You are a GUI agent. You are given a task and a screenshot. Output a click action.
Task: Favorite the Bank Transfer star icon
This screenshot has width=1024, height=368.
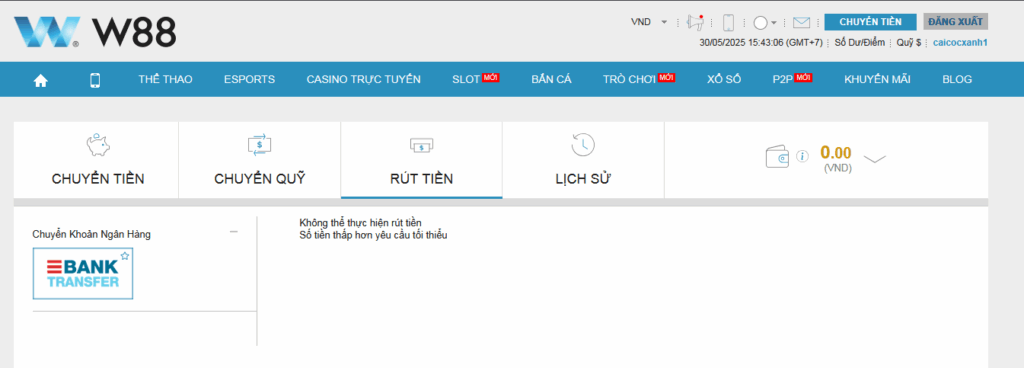tap(125, 256)
